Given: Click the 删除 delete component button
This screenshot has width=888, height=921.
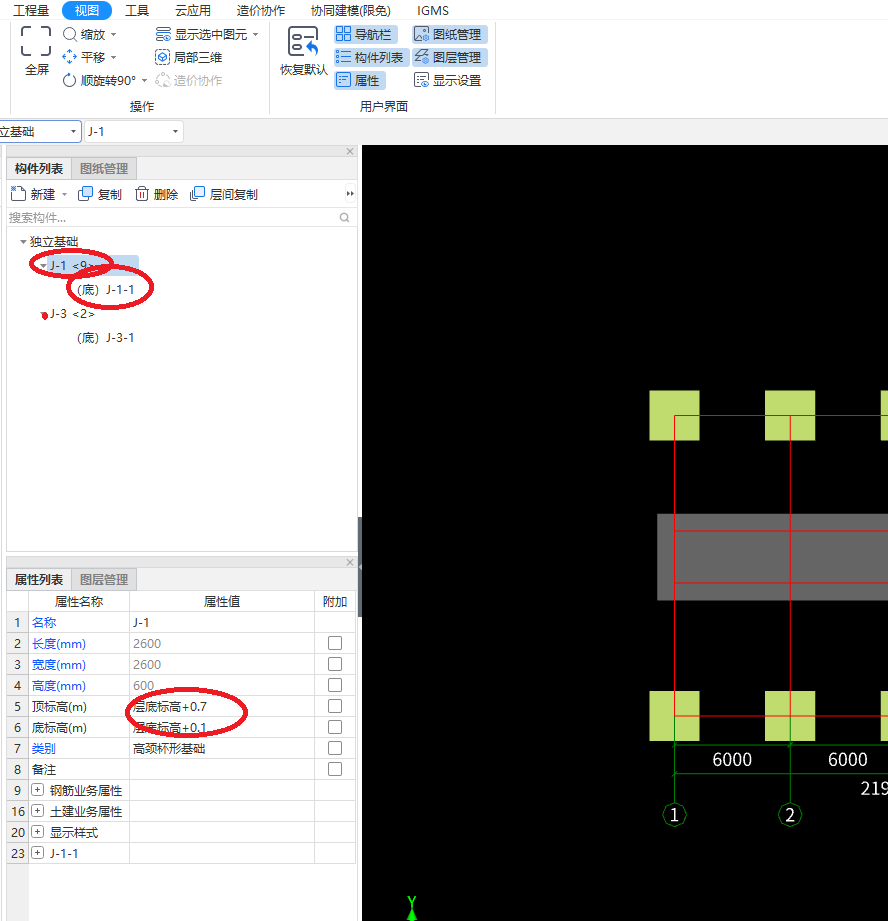Looking at the screenshot, I should (156, 194).
